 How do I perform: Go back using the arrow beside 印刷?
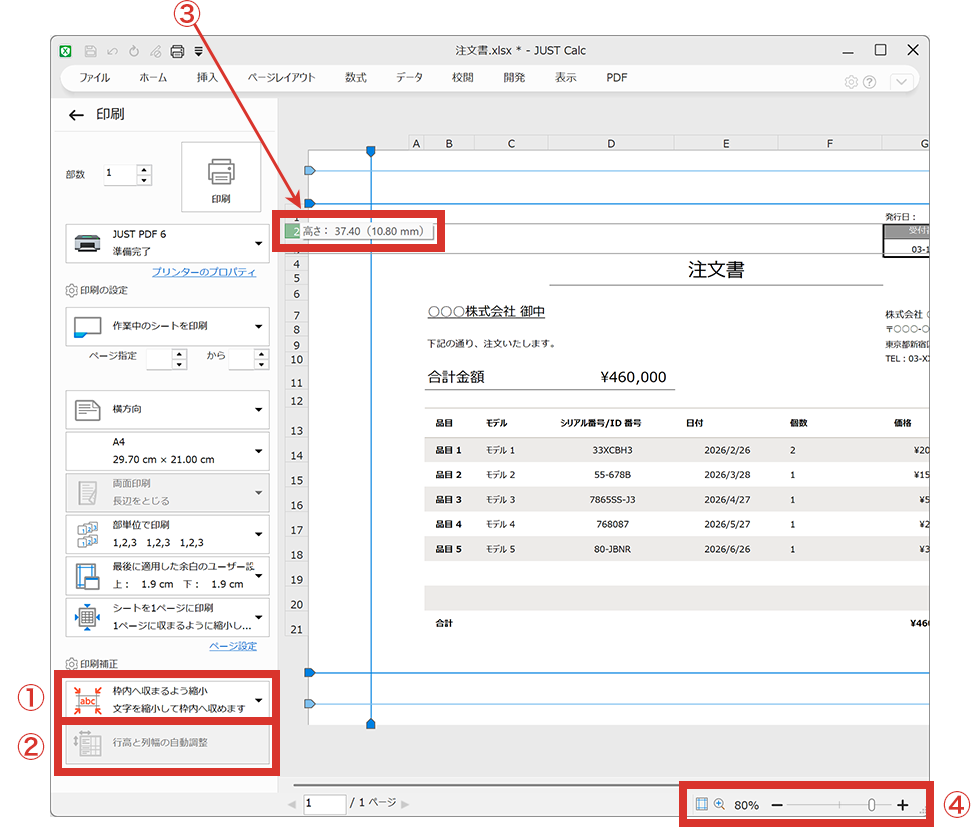click(x=76, y=114)
